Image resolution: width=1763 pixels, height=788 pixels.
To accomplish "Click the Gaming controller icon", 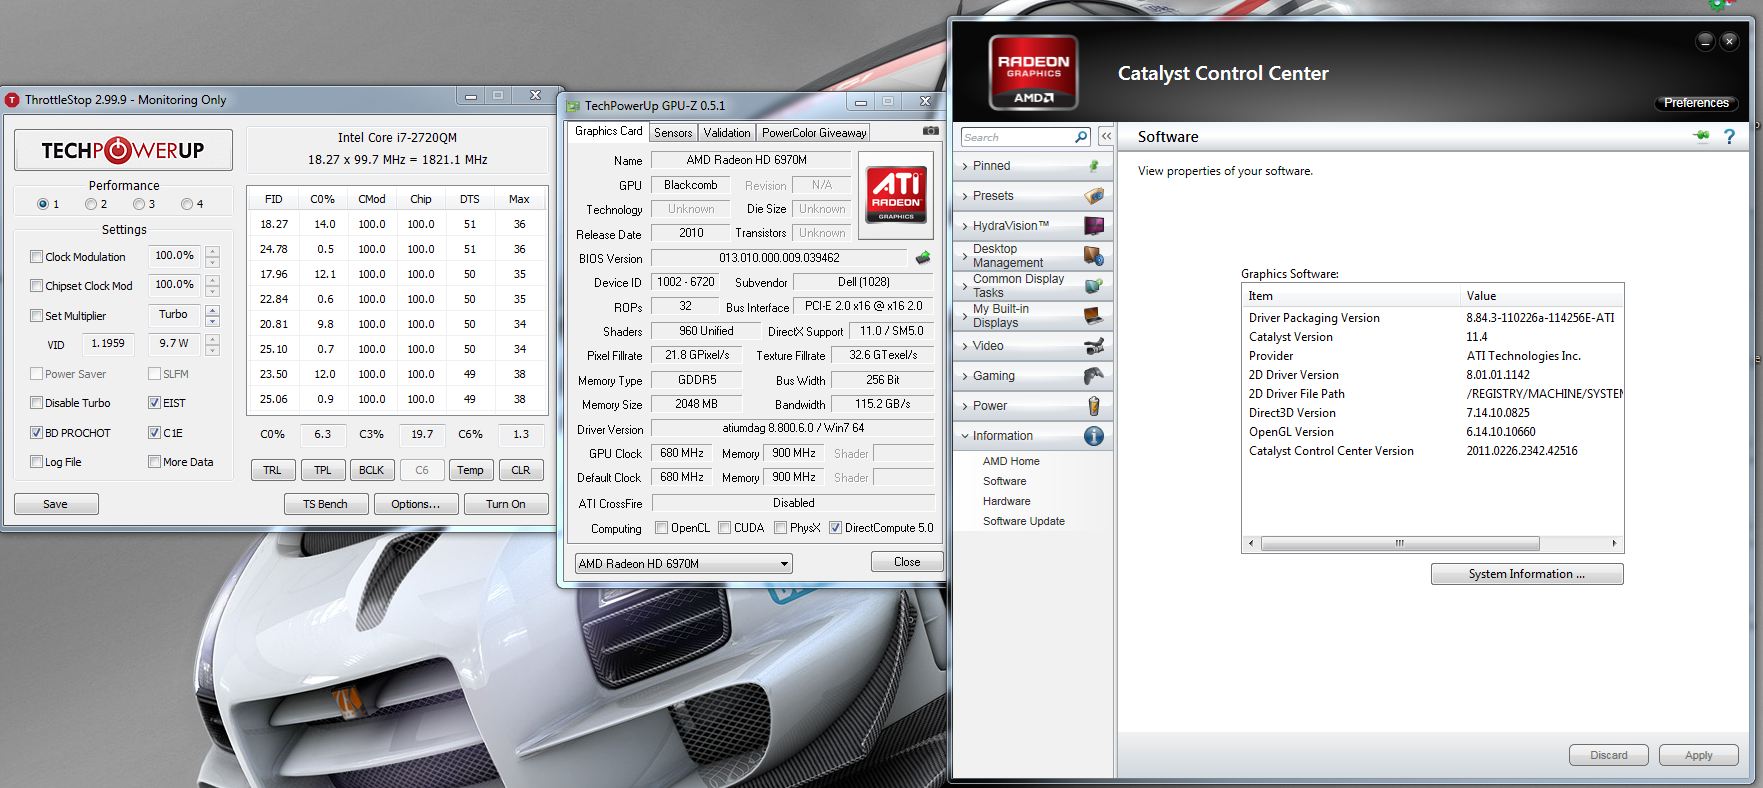I will point(1094,376).
